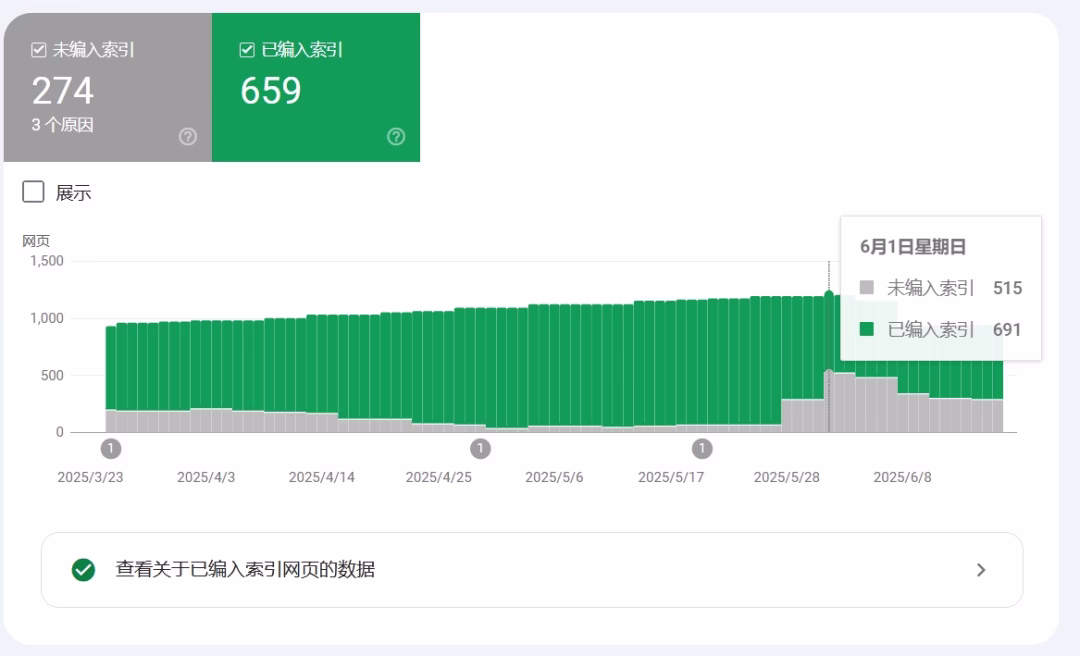This screenshot has height=656, width=1080.
Task: Click the 6月1日星期日 tooltip heading
Action: pos(913,247)
